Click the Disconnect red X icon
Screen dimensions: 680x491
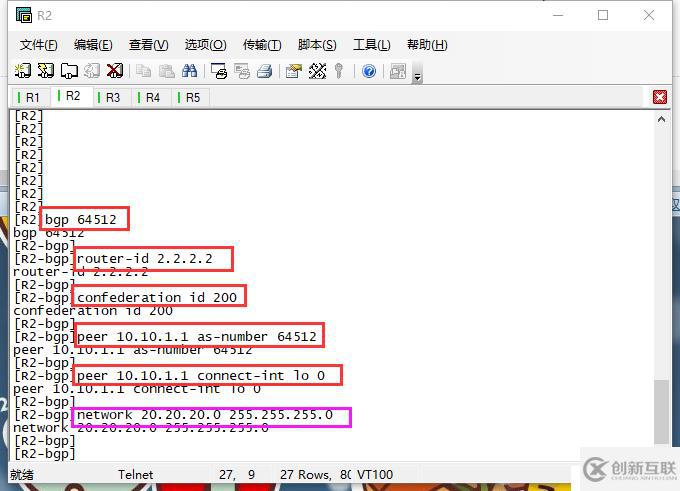[x=115, y=71]
